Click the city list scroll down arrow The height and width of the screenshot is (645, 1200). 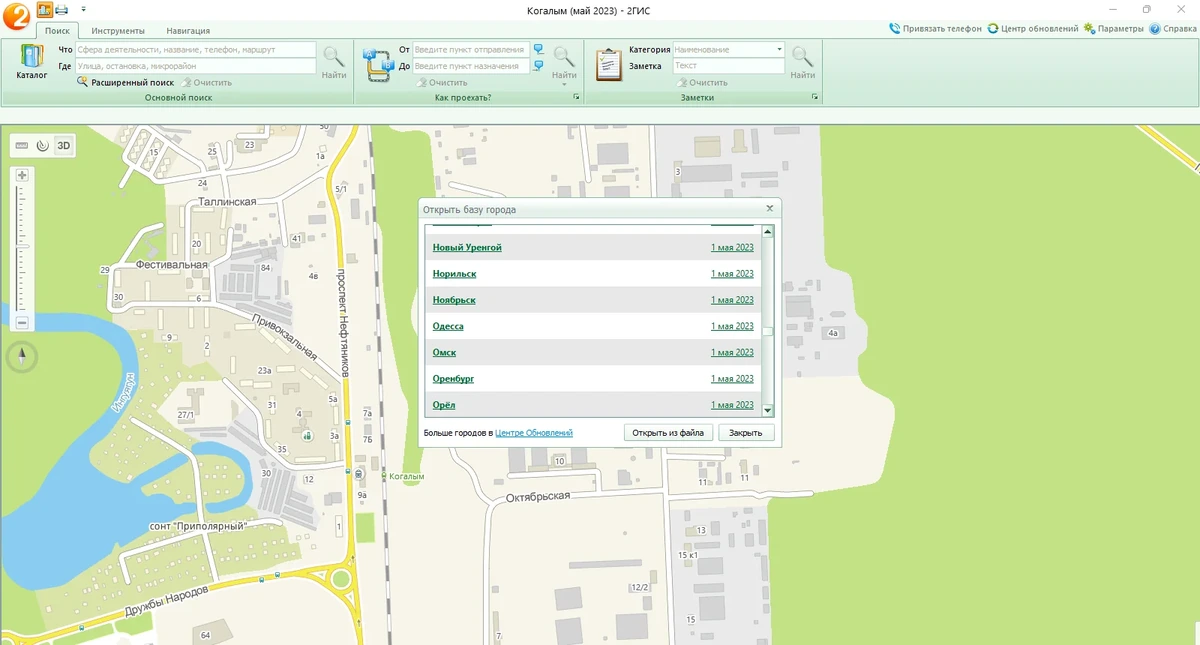point(768,410)
